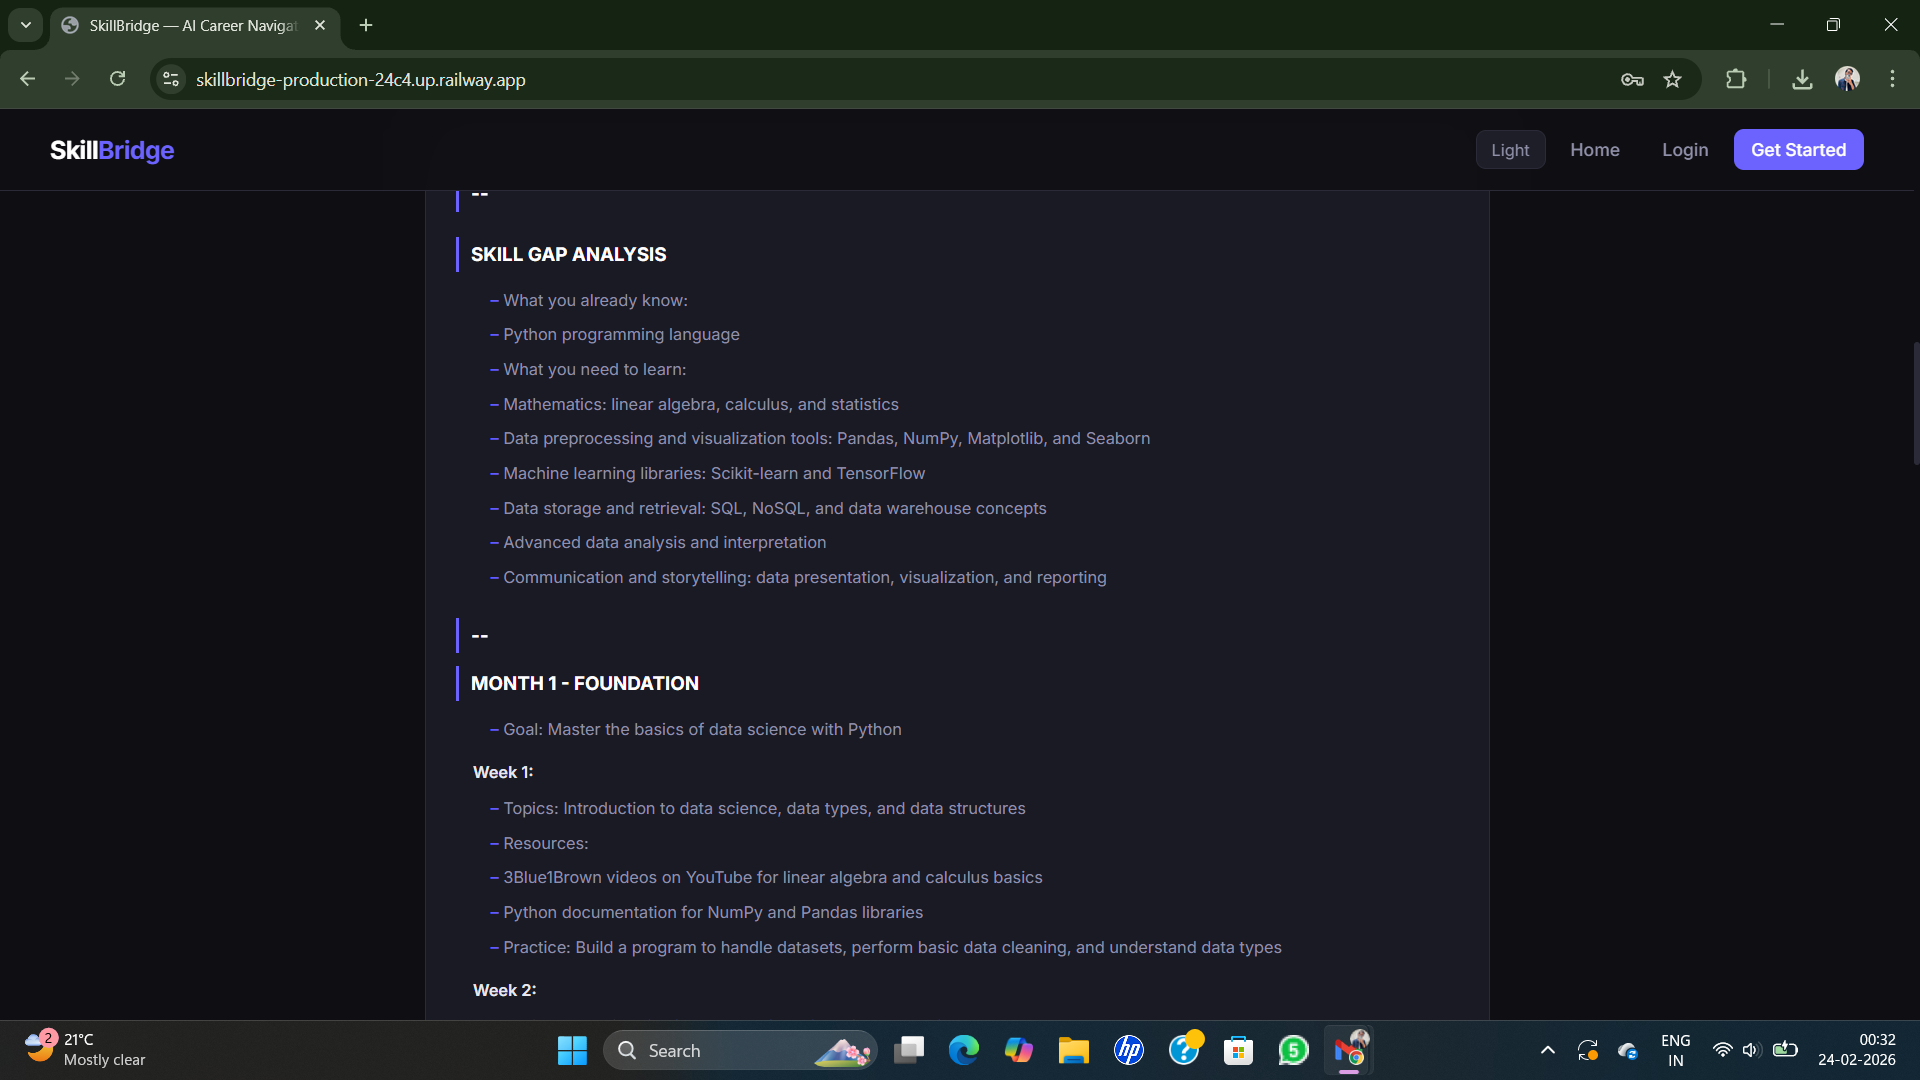
Task: Expand the tab search dropdown arrow
Action: (x=25, y=25)
